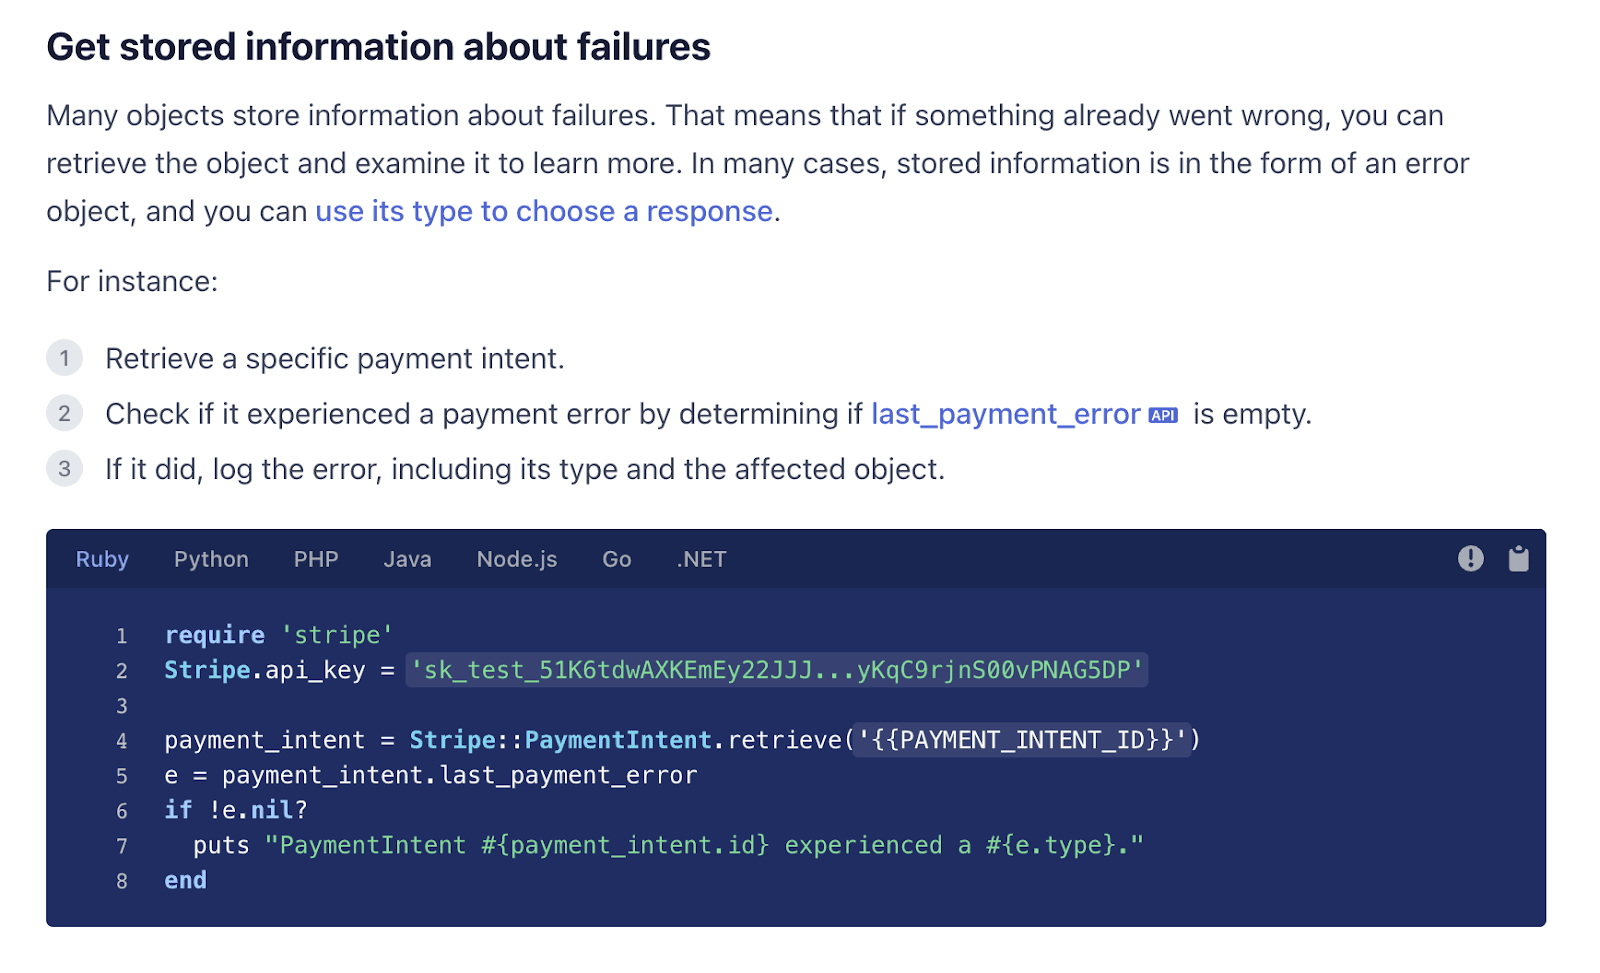Click the API badge next to last_payment_error
This screenshot has height=973, width=1600.
point(1163,414)
